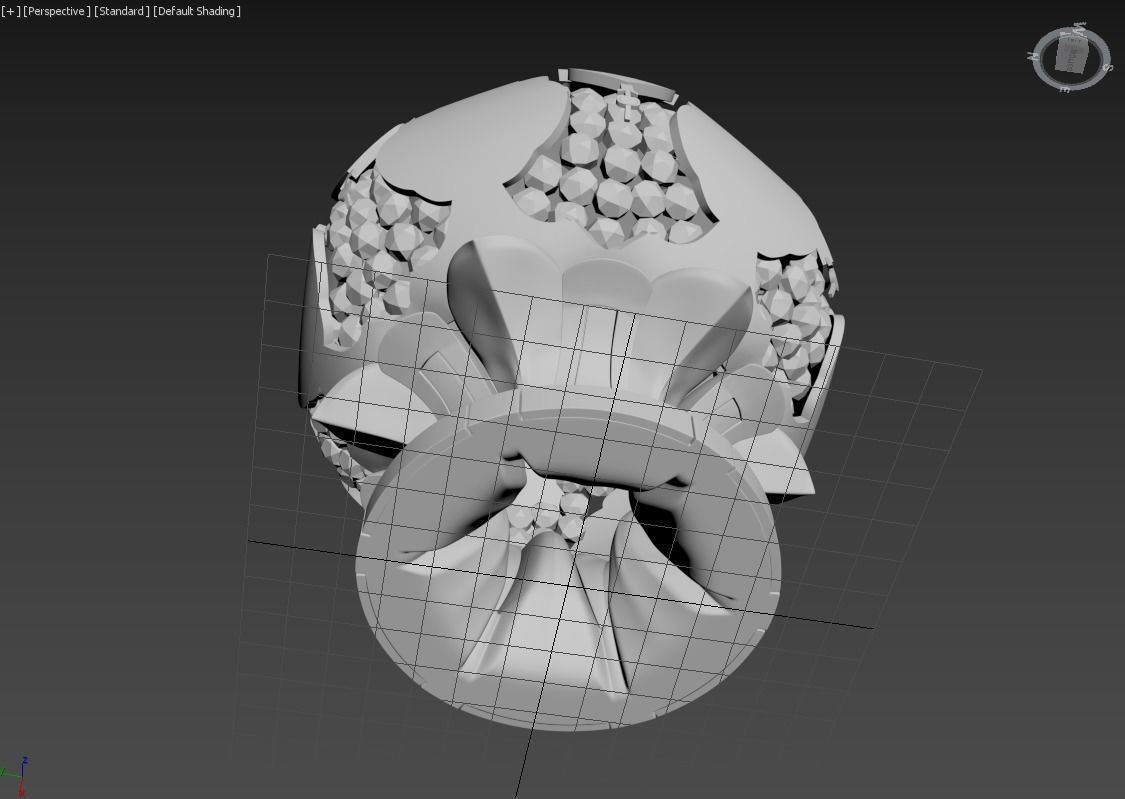Open the [Standard] viewport settings menu
Viewport: 1125px width, 799px height.
pyautogui.click(x=122, y=11)
